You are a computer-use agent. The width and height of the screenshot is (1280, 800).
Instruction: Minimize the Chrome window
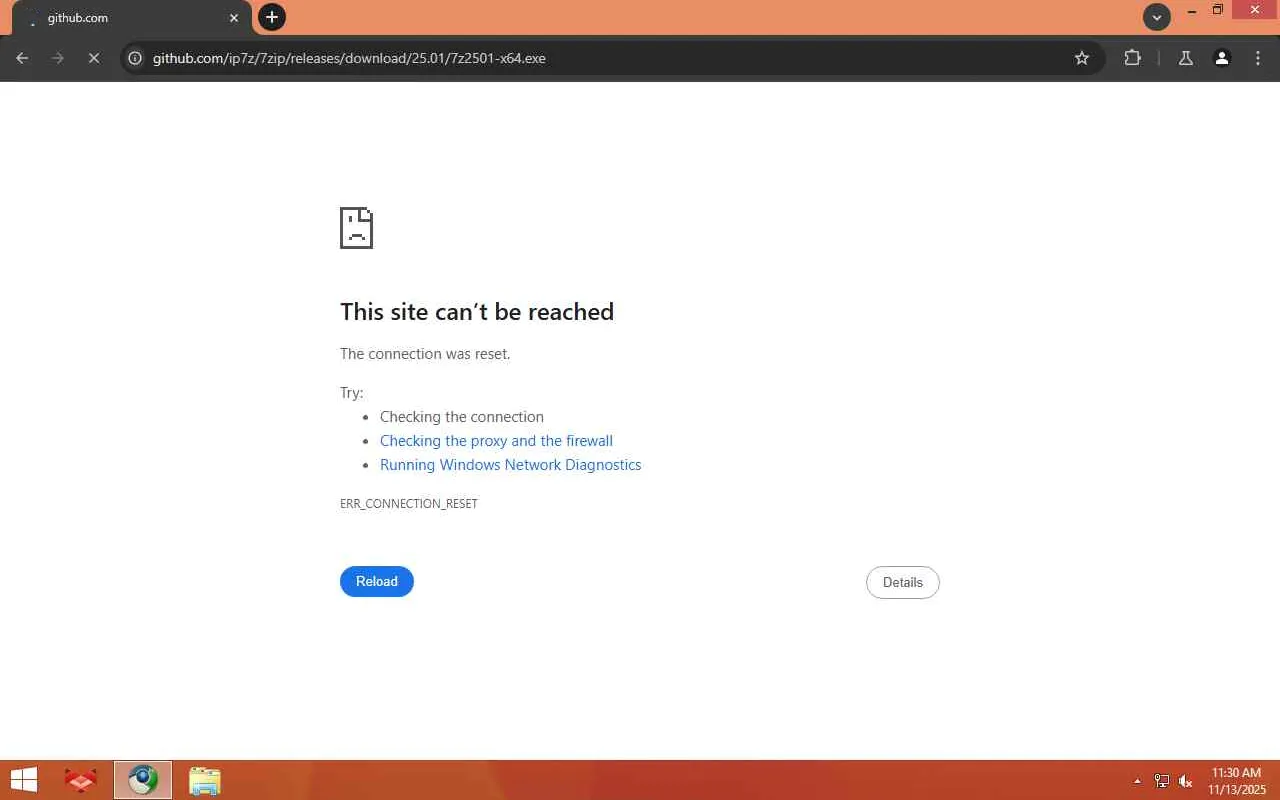1192,11
